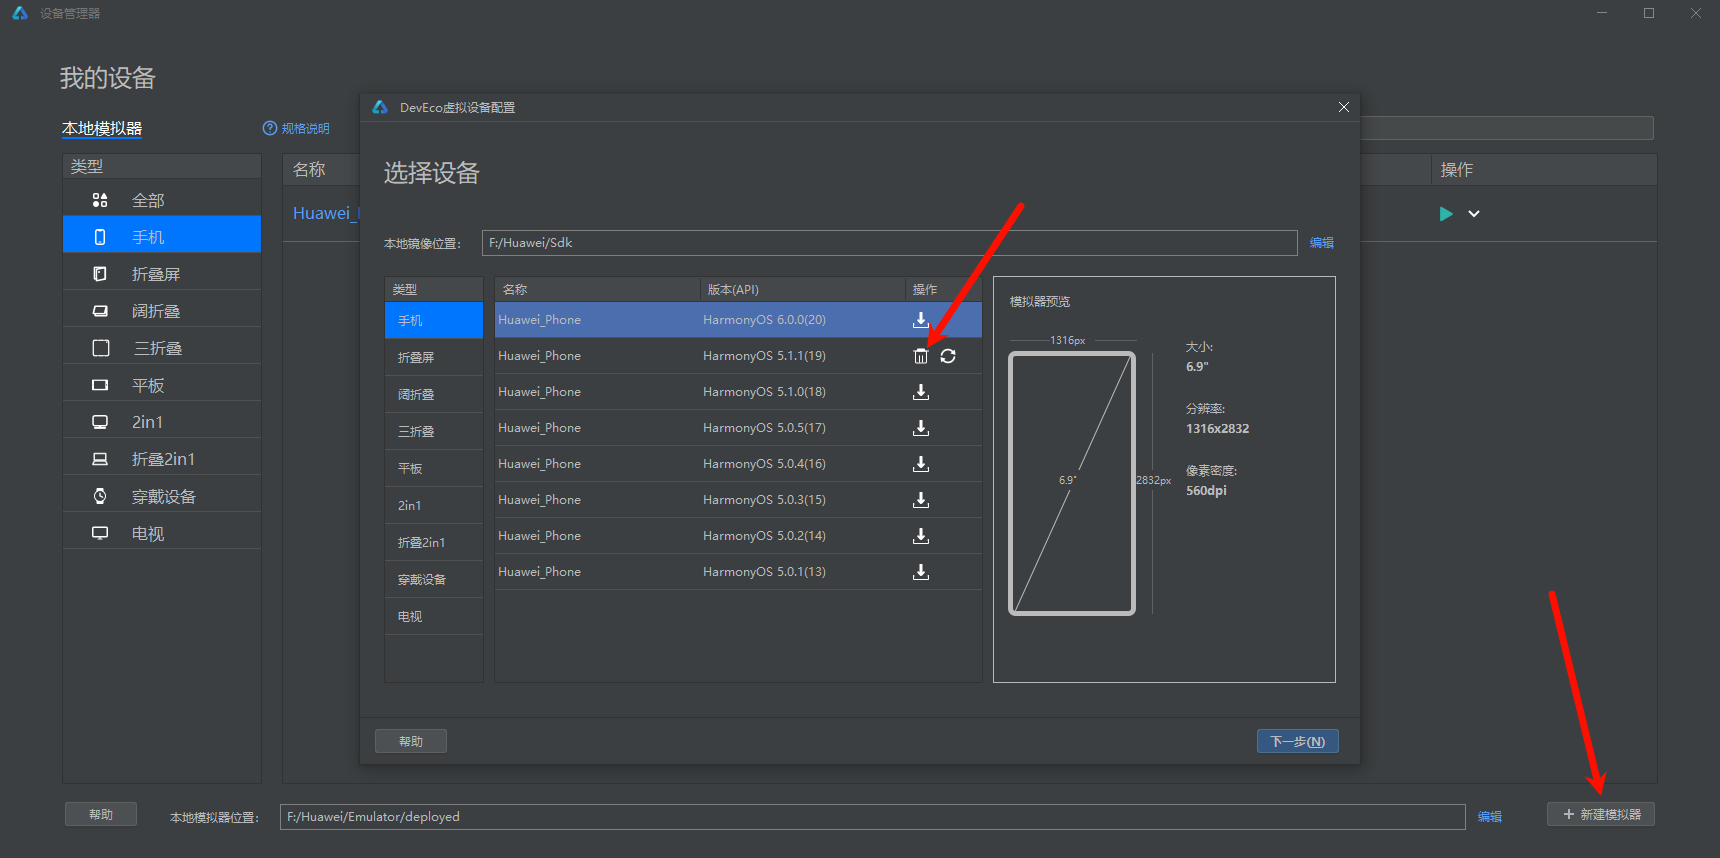
Task: Click the local image path field
Action: (x=889, y=243)
